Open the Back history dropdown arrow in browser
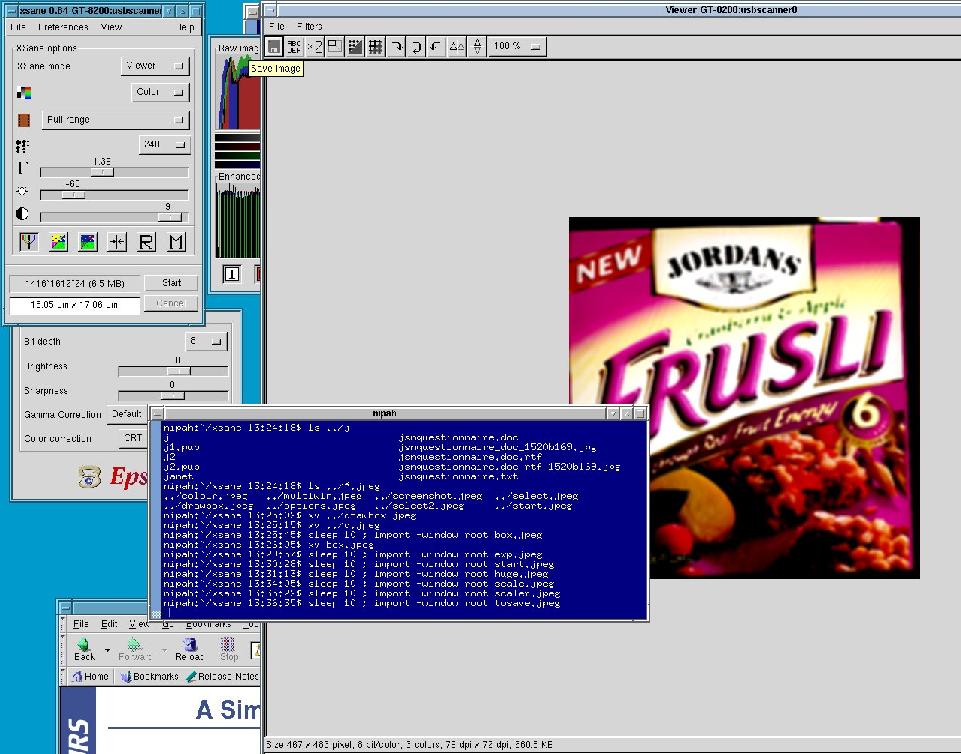Screen dimensions: 961x754 click(107, 650)
